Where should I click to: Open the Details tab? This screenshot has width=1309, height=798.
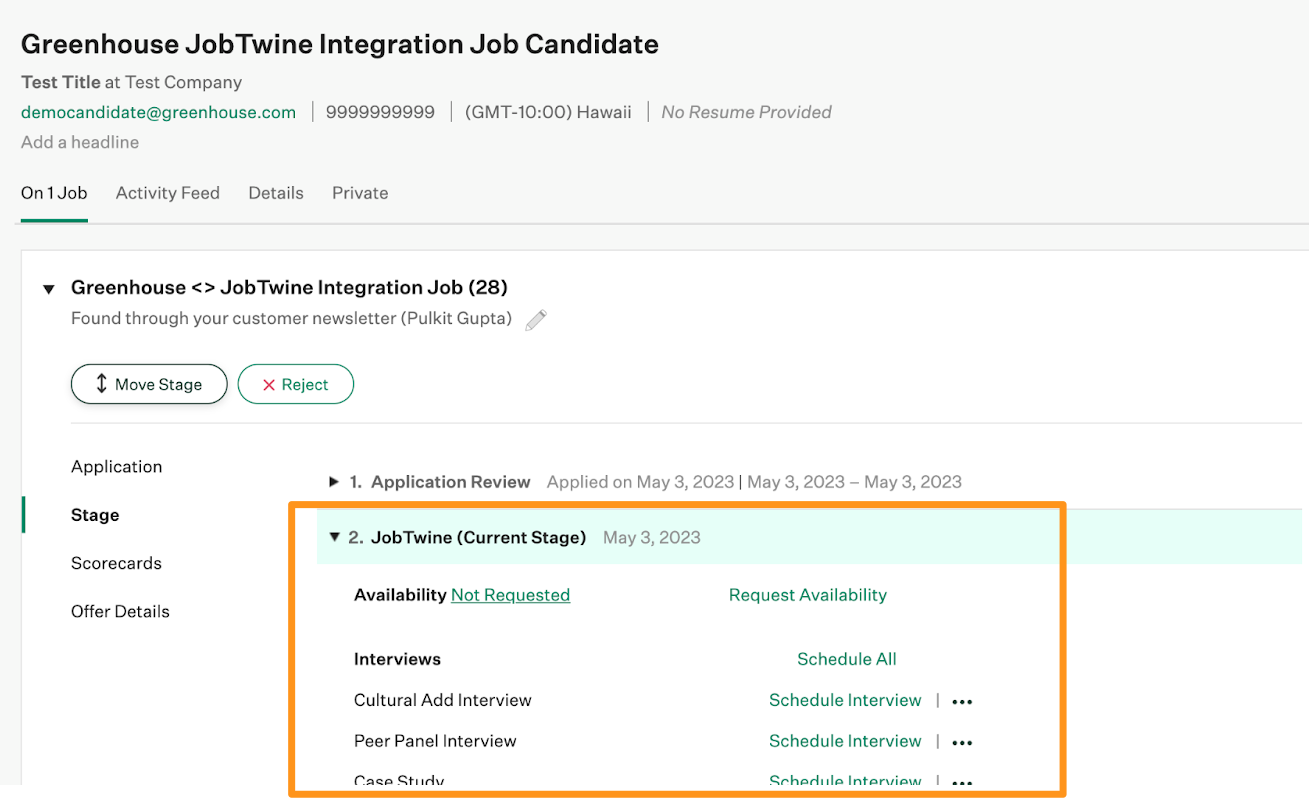(x=276, y=193)
